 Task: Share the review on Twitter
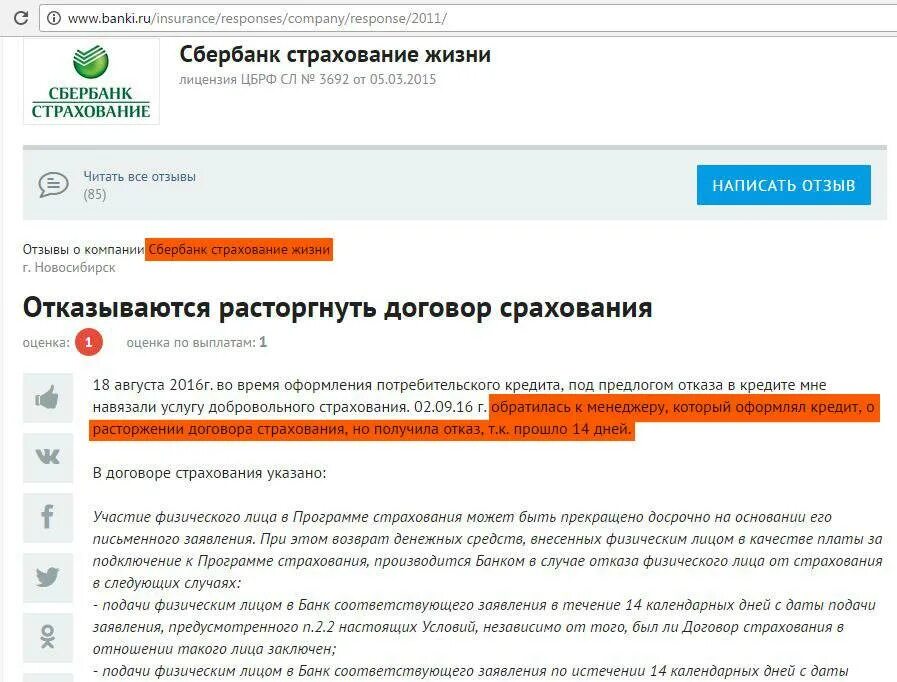48,577
